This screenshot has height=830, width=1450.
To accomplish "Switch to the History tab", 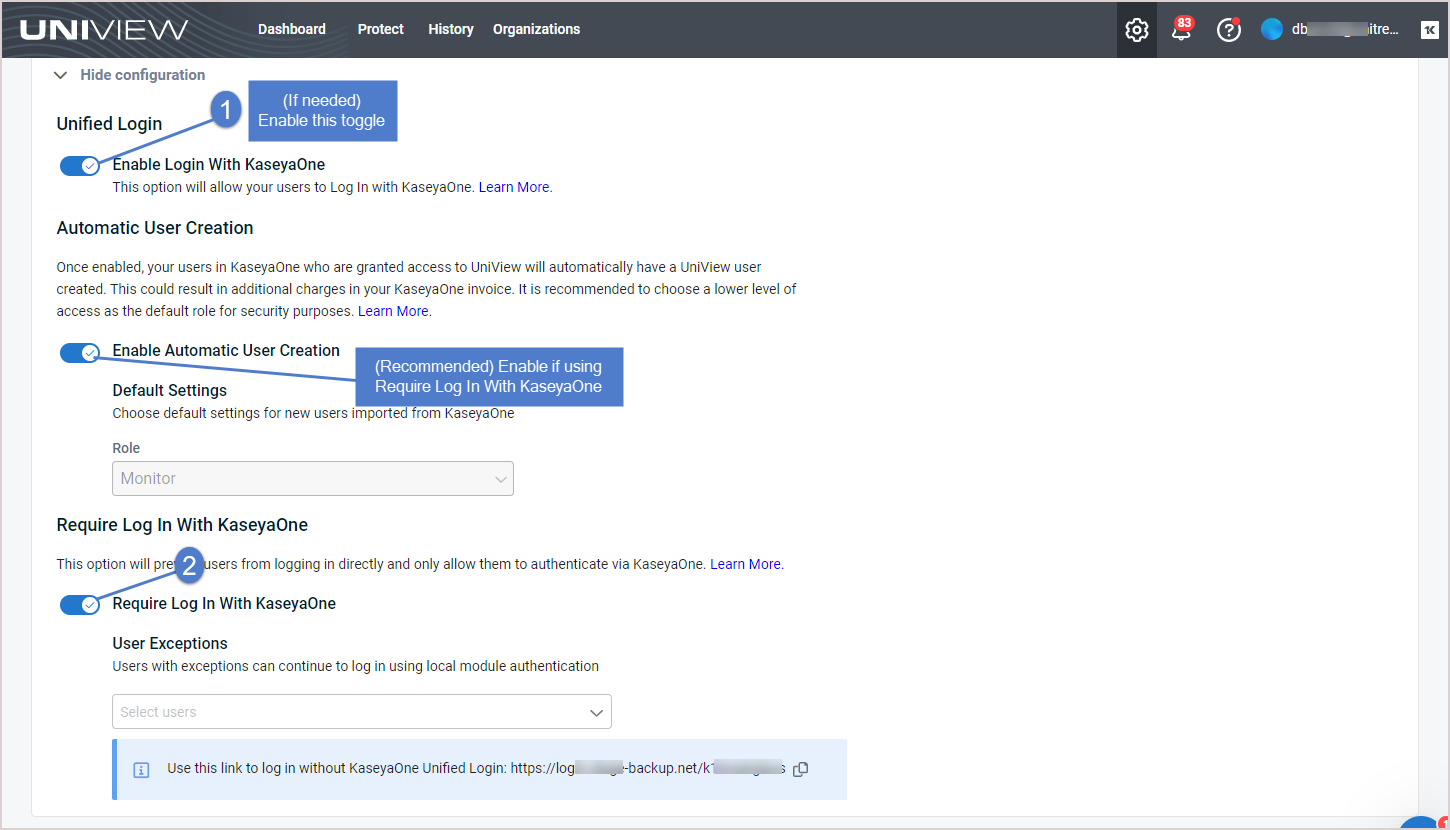I will tap(451, 29).
